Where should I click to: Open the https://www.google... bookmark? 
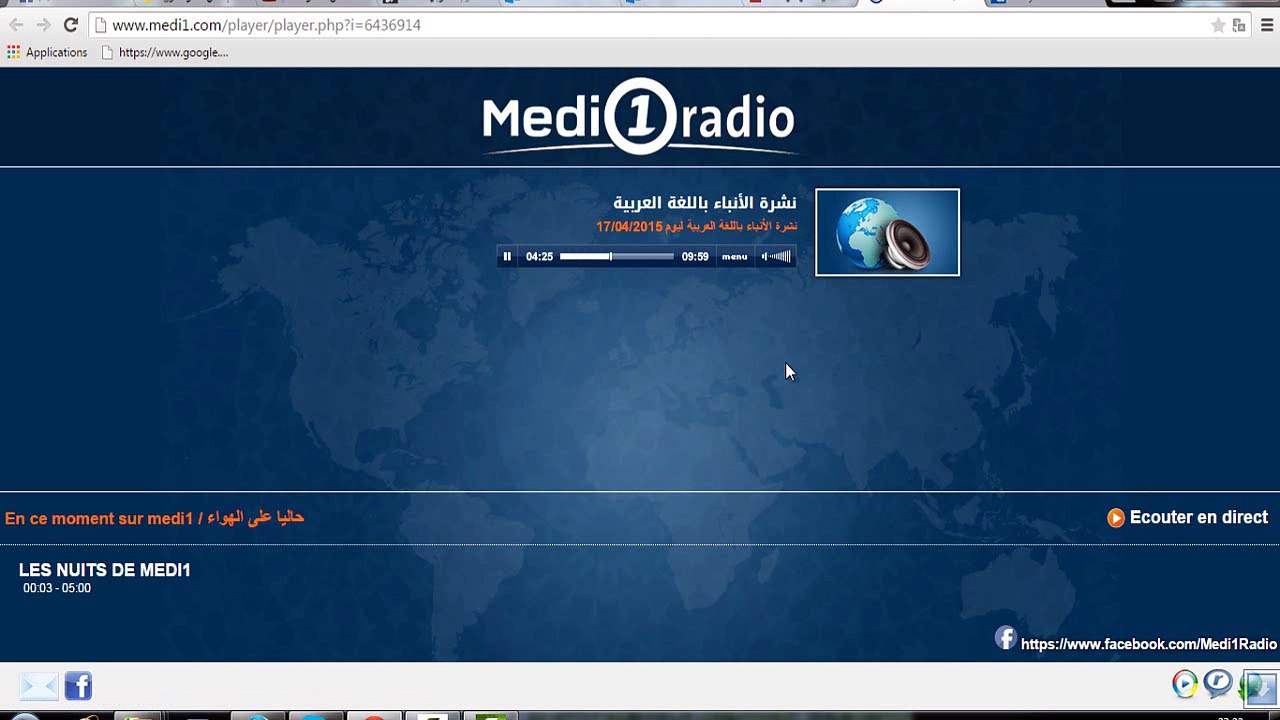[165, 52]
